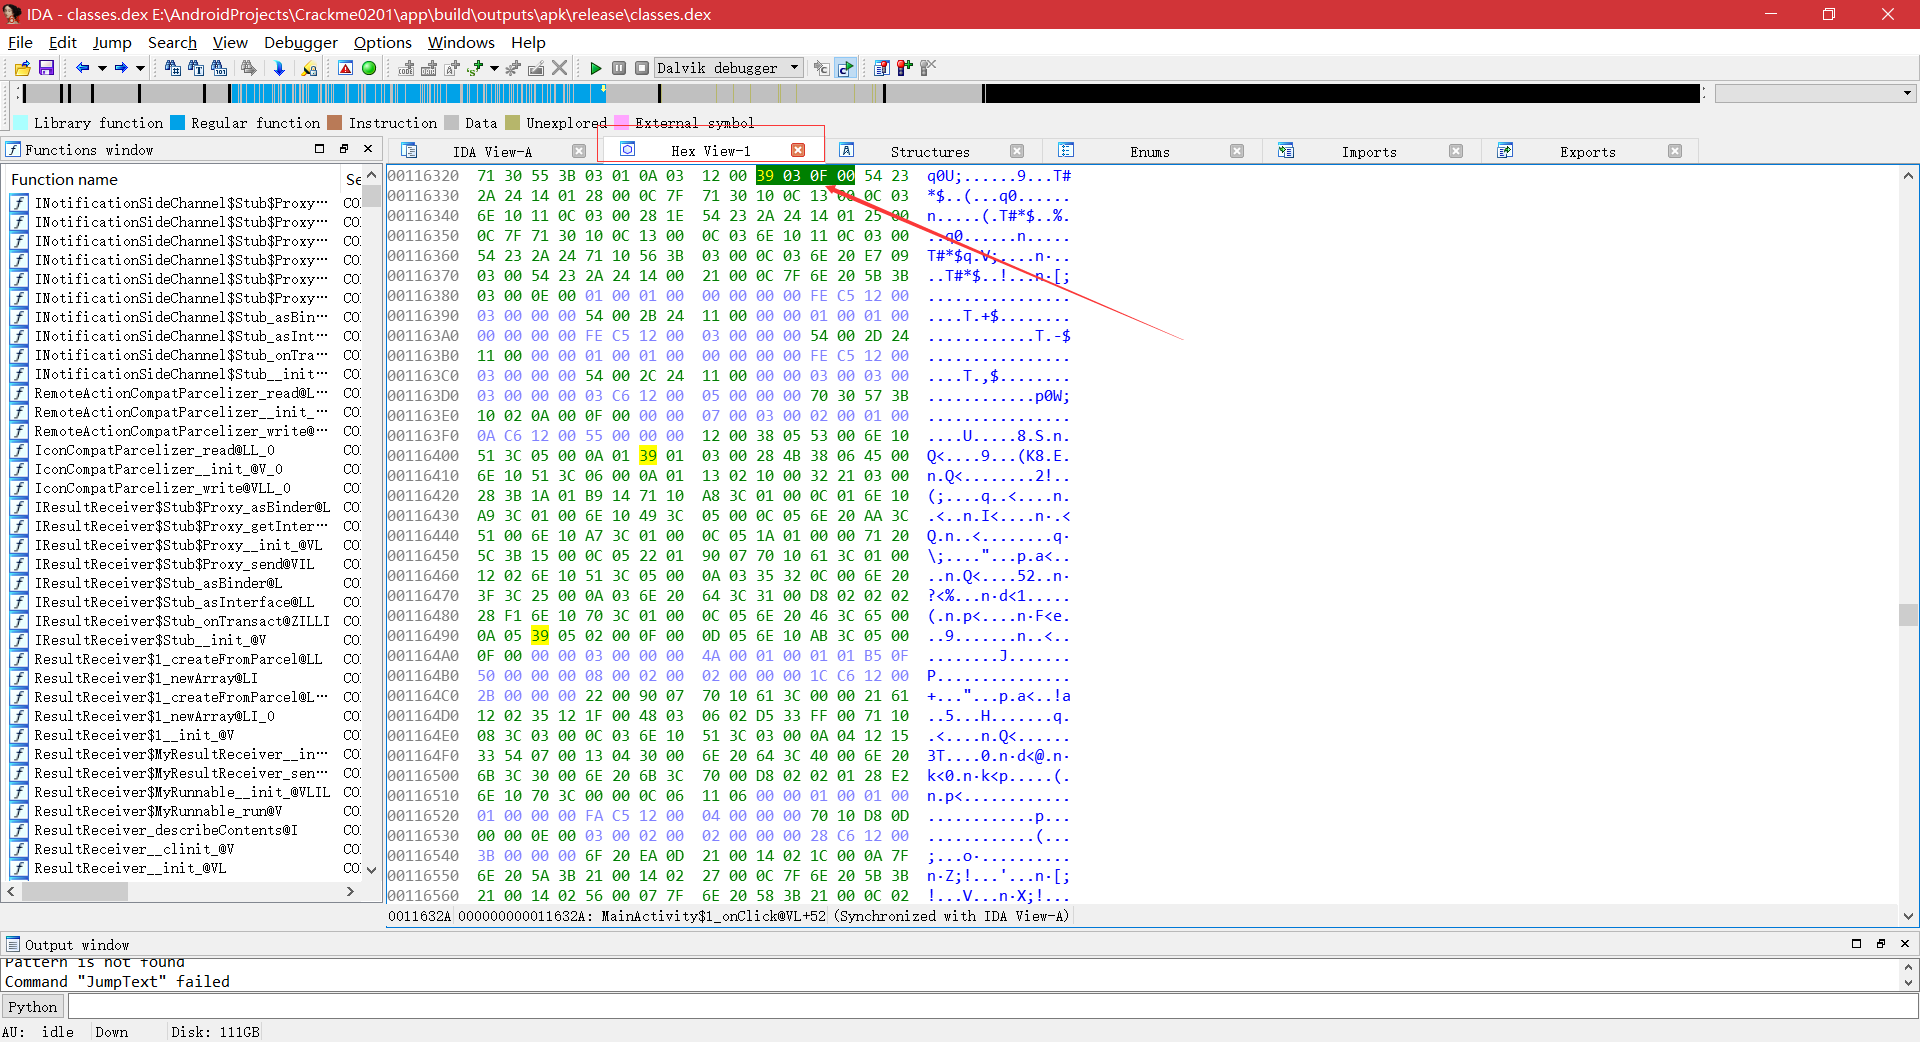Pause the debugged process

click(620, 68)
